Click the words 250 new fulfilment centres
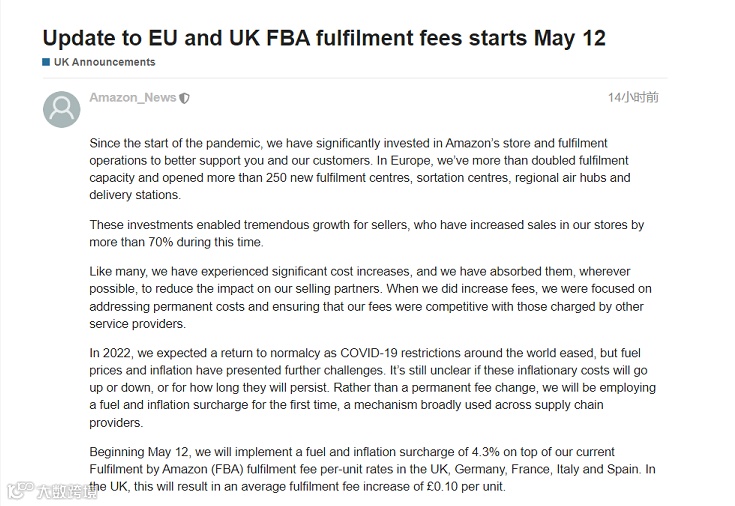Screen dimensions: 735x506 tap(339, 178)
